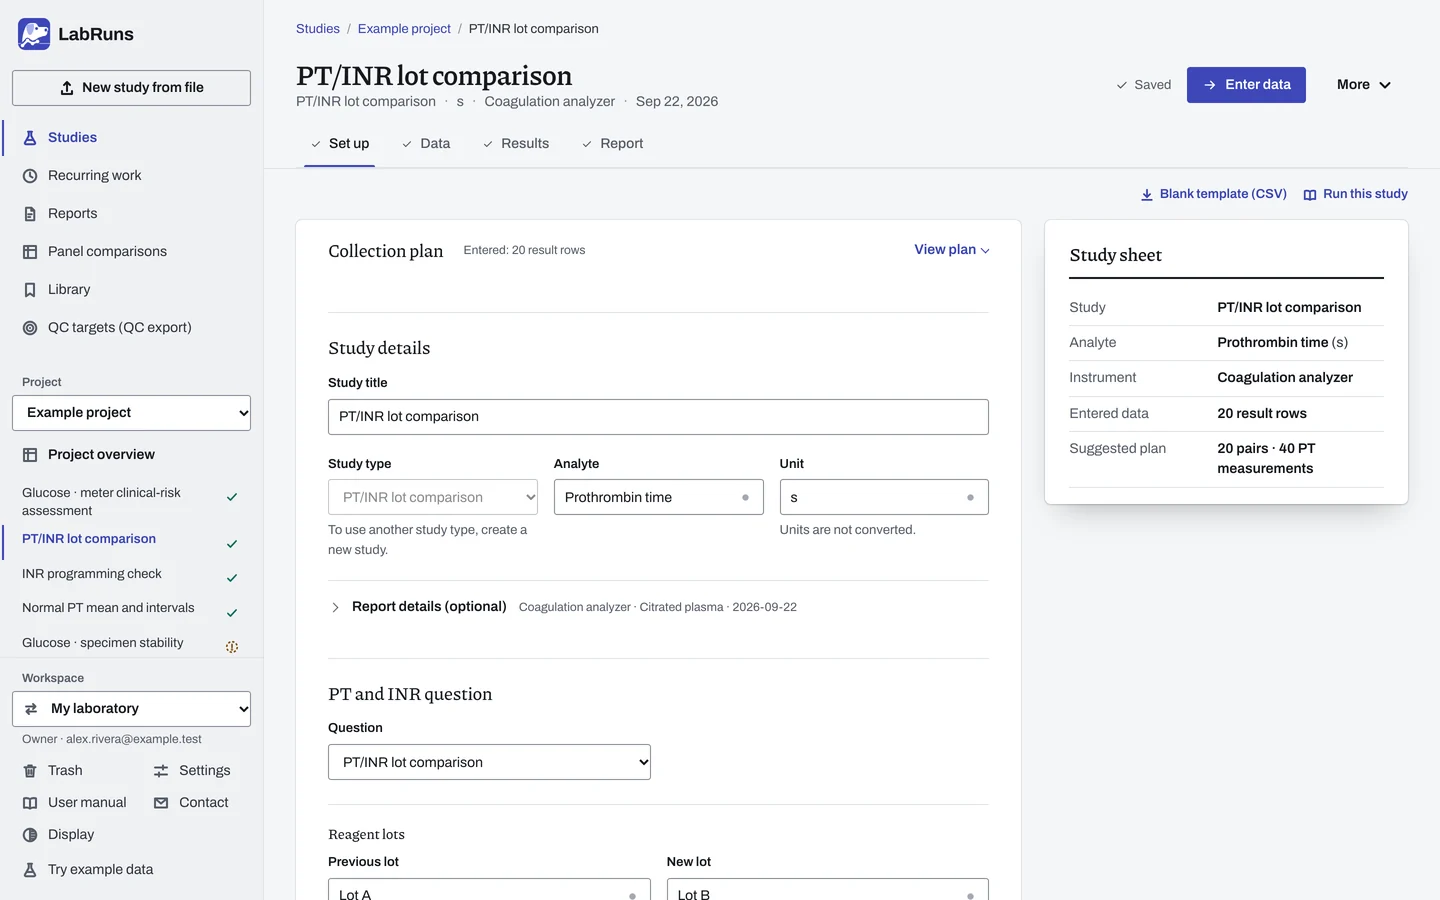Click Try example data flask icon
Image resolution: width=1440 pixels, height=900 pixels.
point(30,870)
